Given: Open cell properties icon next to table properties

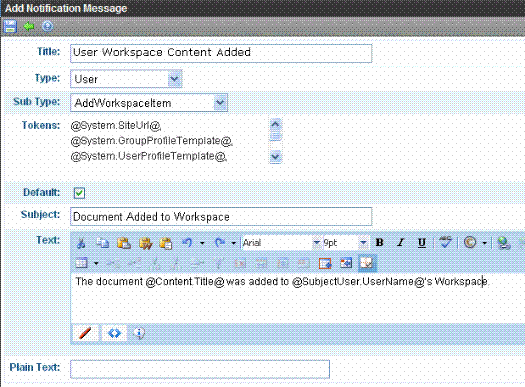Looking at the screenshot, I should [x=346, y=263].
